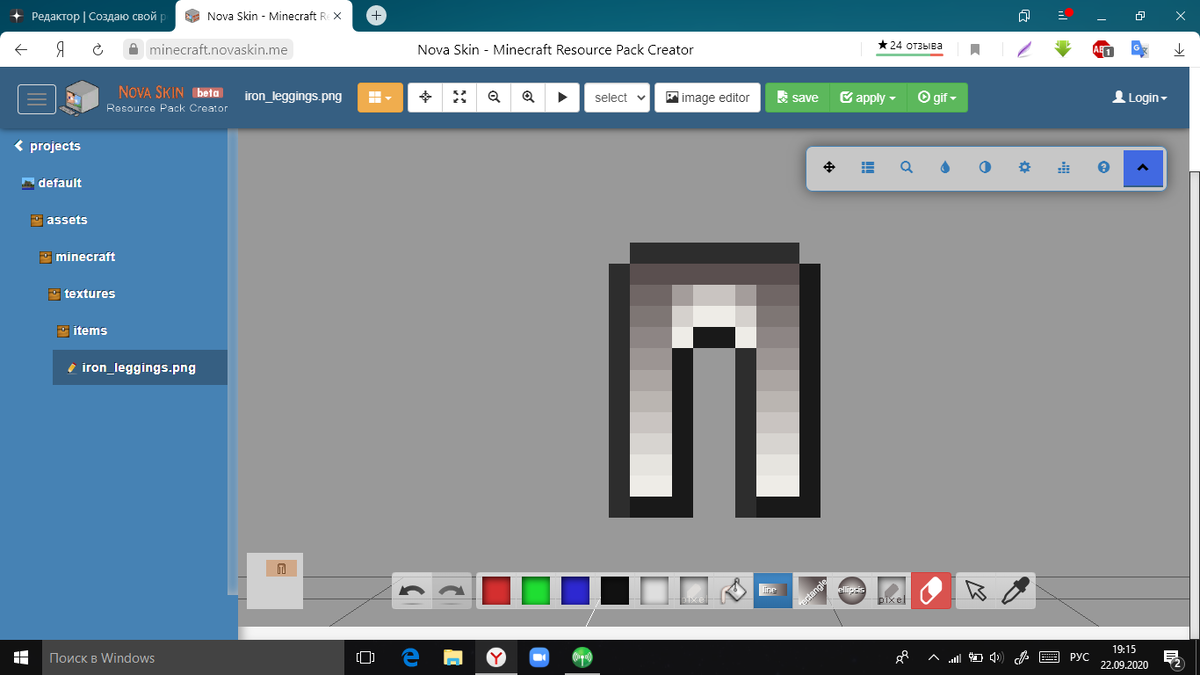Click the zoom out magnifier button
Viewport: 1200px width, 675px height.
[493, 97]
